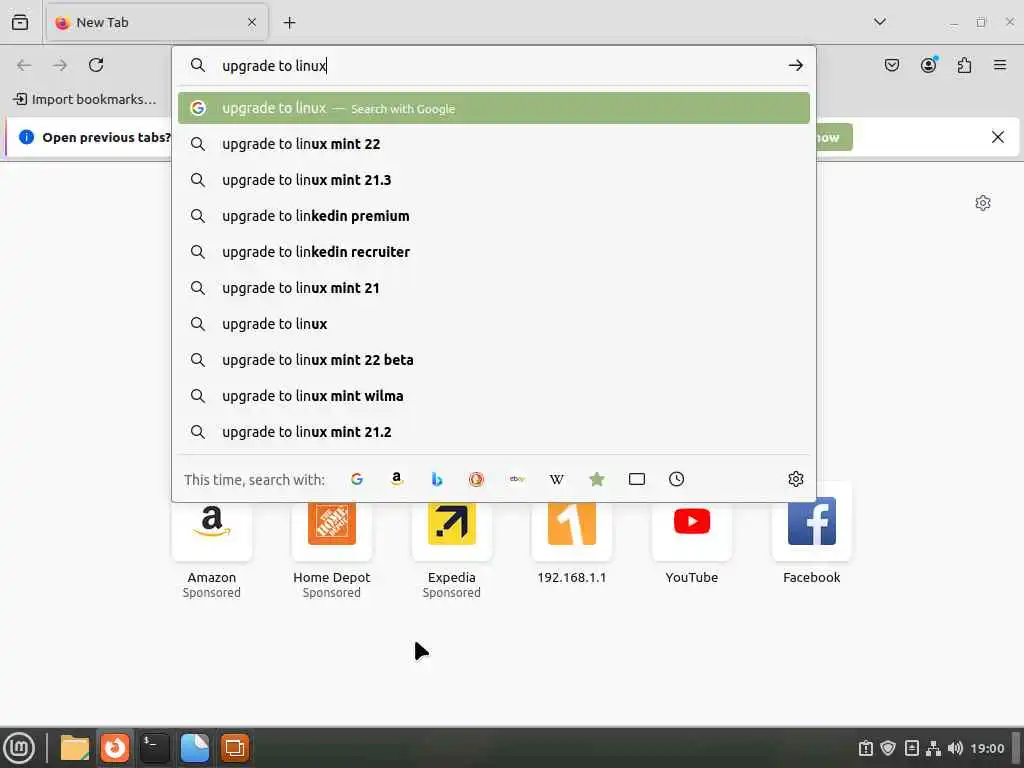Search this time with Wikipedia icon
The width and height of the screenshot is (1024, 768).
556,479
